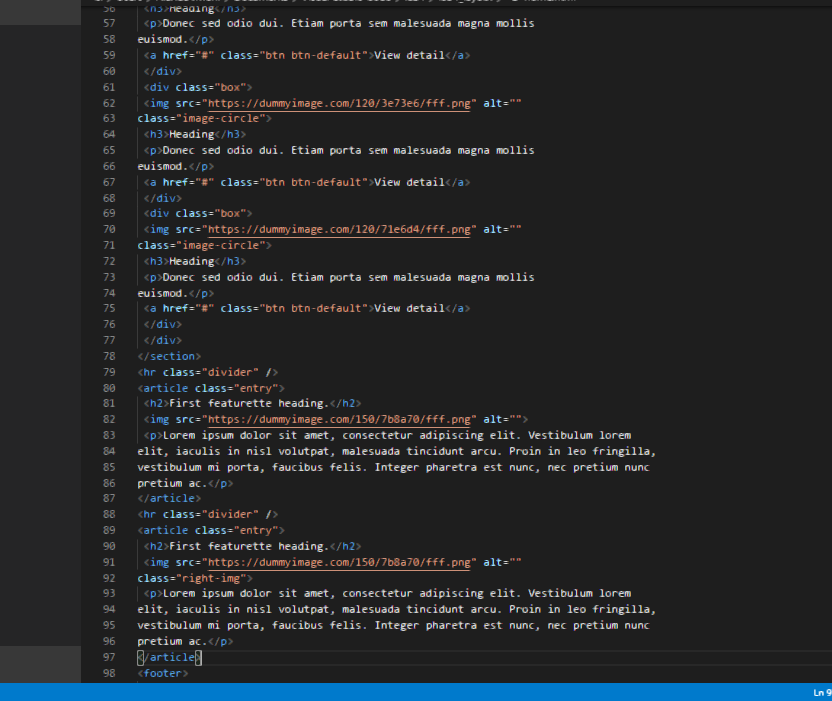Viewport: 832px width, 701px height.
Task: Click the hr divider tag on line 79
Action: point(207,372)
